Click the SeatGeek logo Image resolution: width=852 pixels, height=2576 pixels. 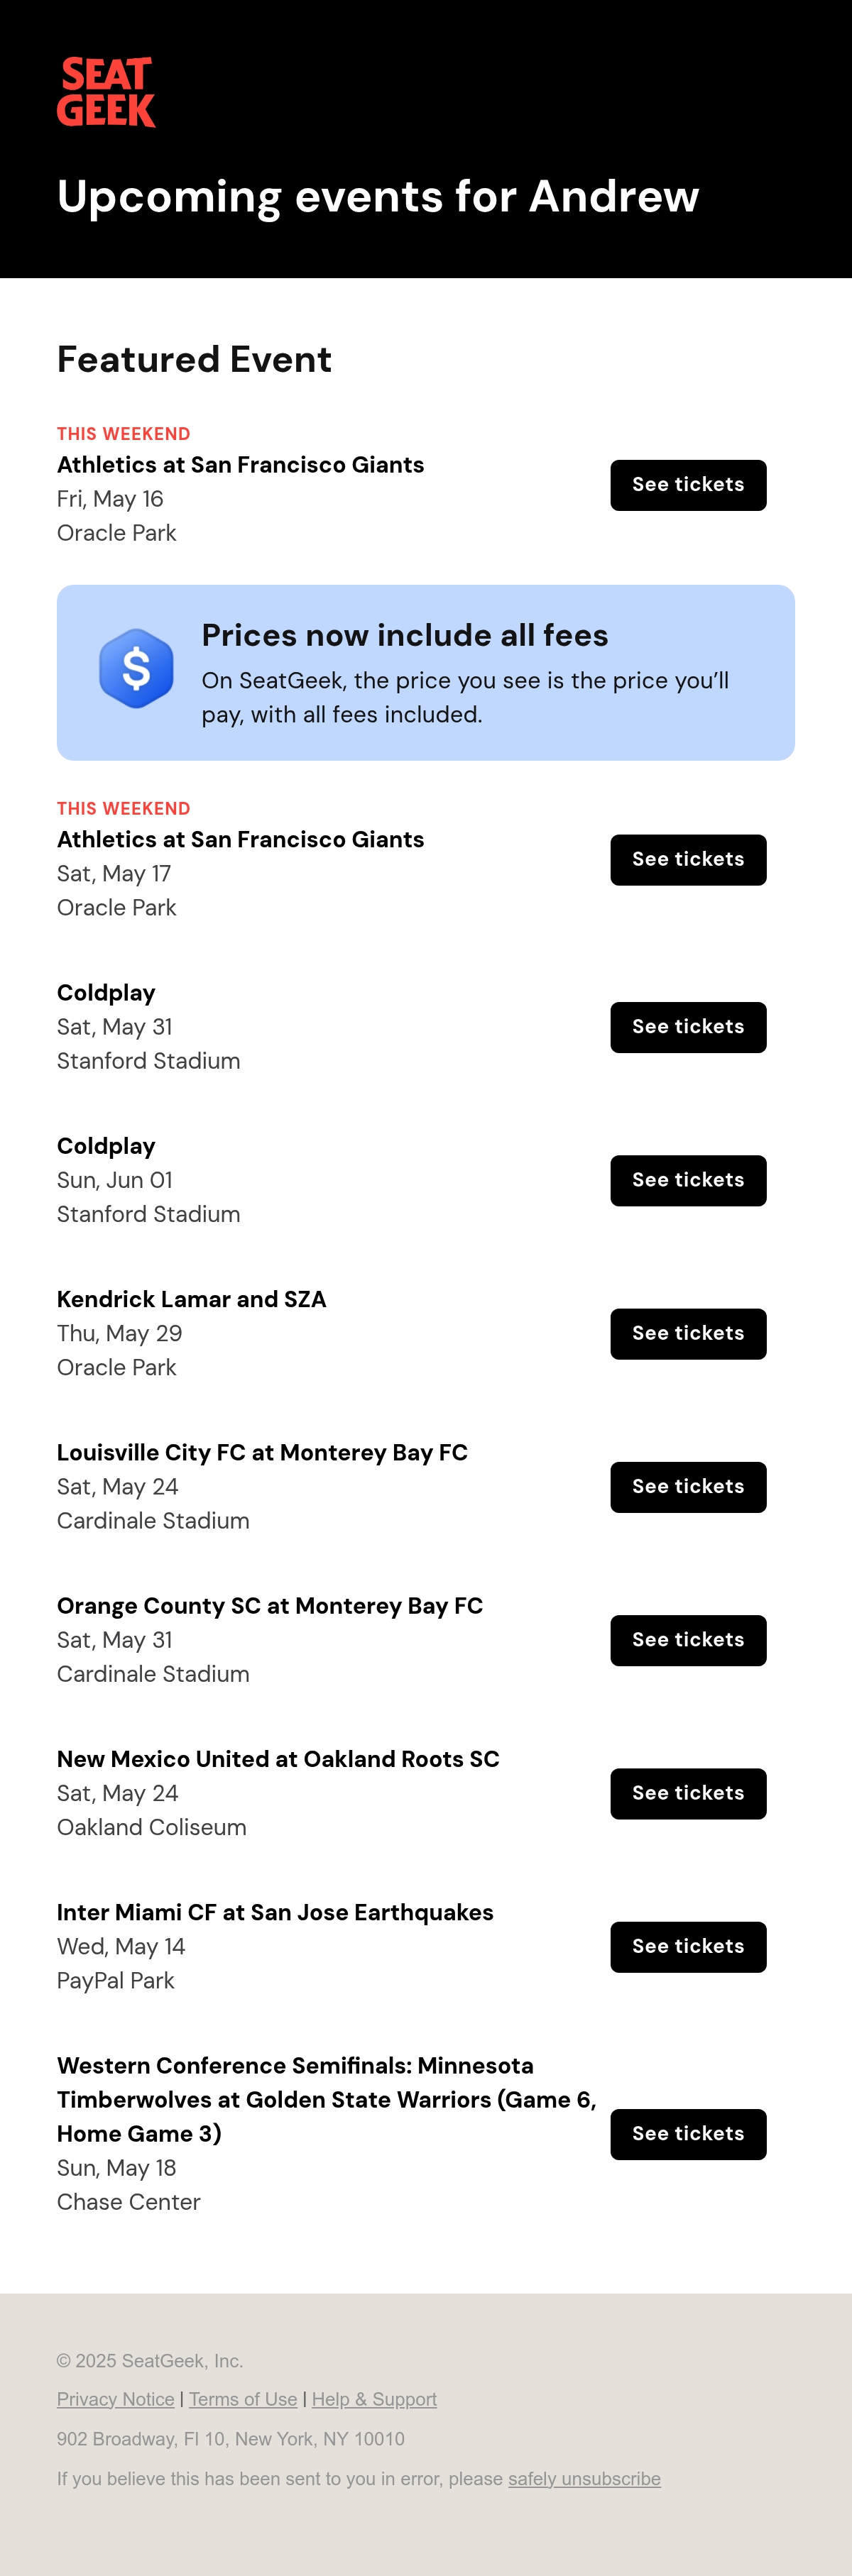pyautogui.click(x=106, y=92)
